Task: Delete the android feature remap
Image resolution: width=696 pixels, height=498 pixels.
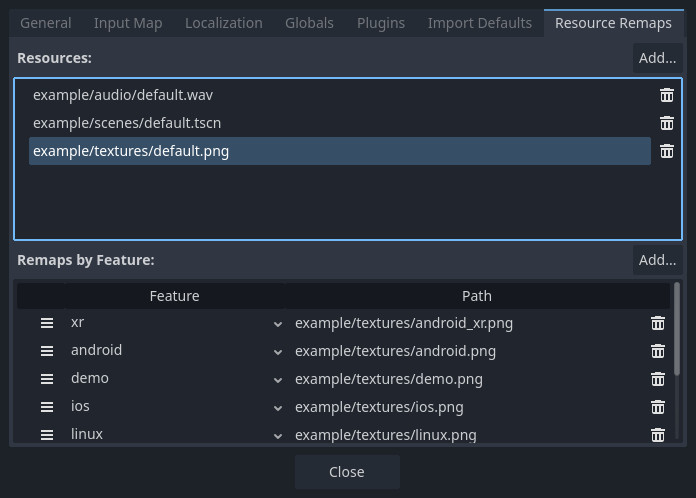Action: (x=658, y=351)
